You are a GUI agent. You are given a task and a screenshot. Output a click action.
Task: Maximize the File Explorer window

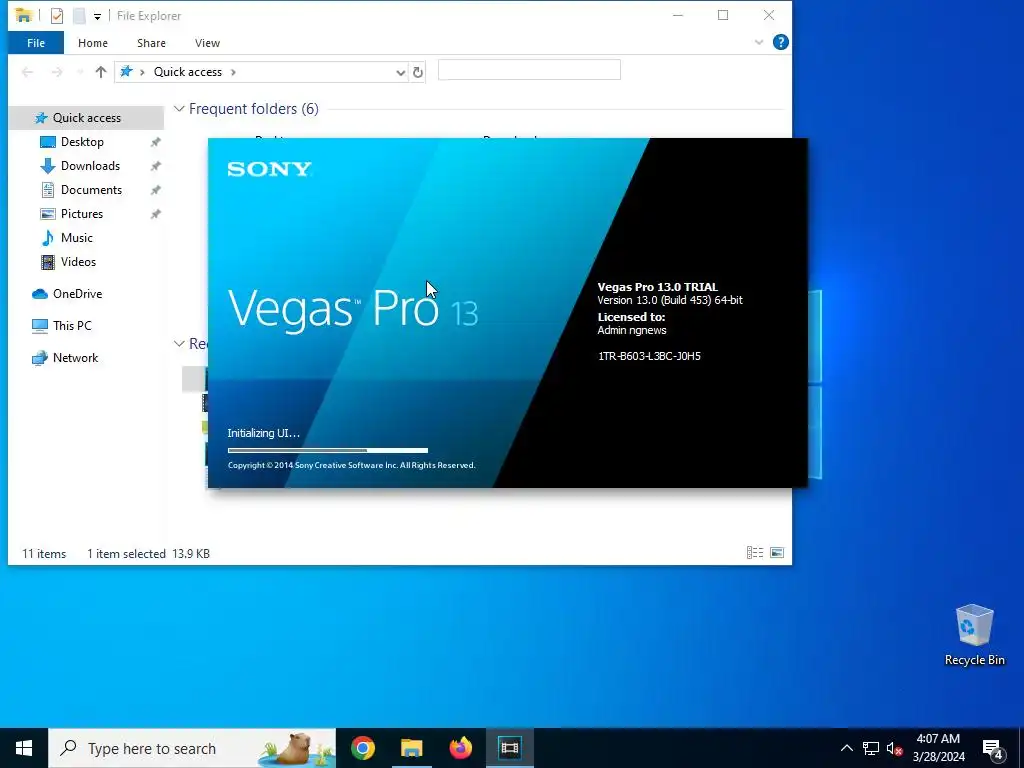[x=723, y=15]
